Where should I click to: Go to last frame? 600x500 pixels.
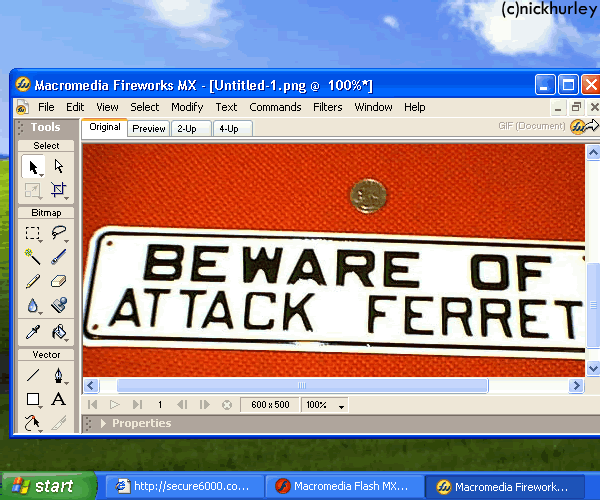point(137,404)
